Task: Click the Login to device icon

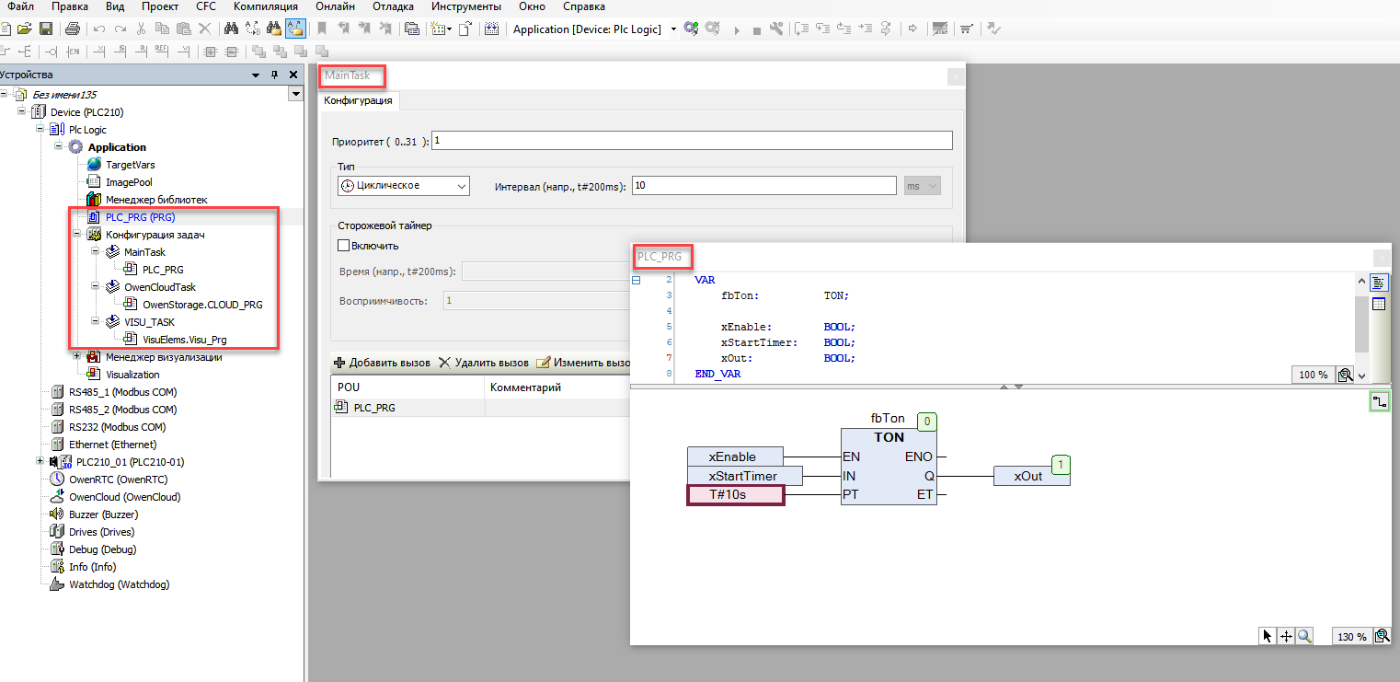Action: click(691, 29)
